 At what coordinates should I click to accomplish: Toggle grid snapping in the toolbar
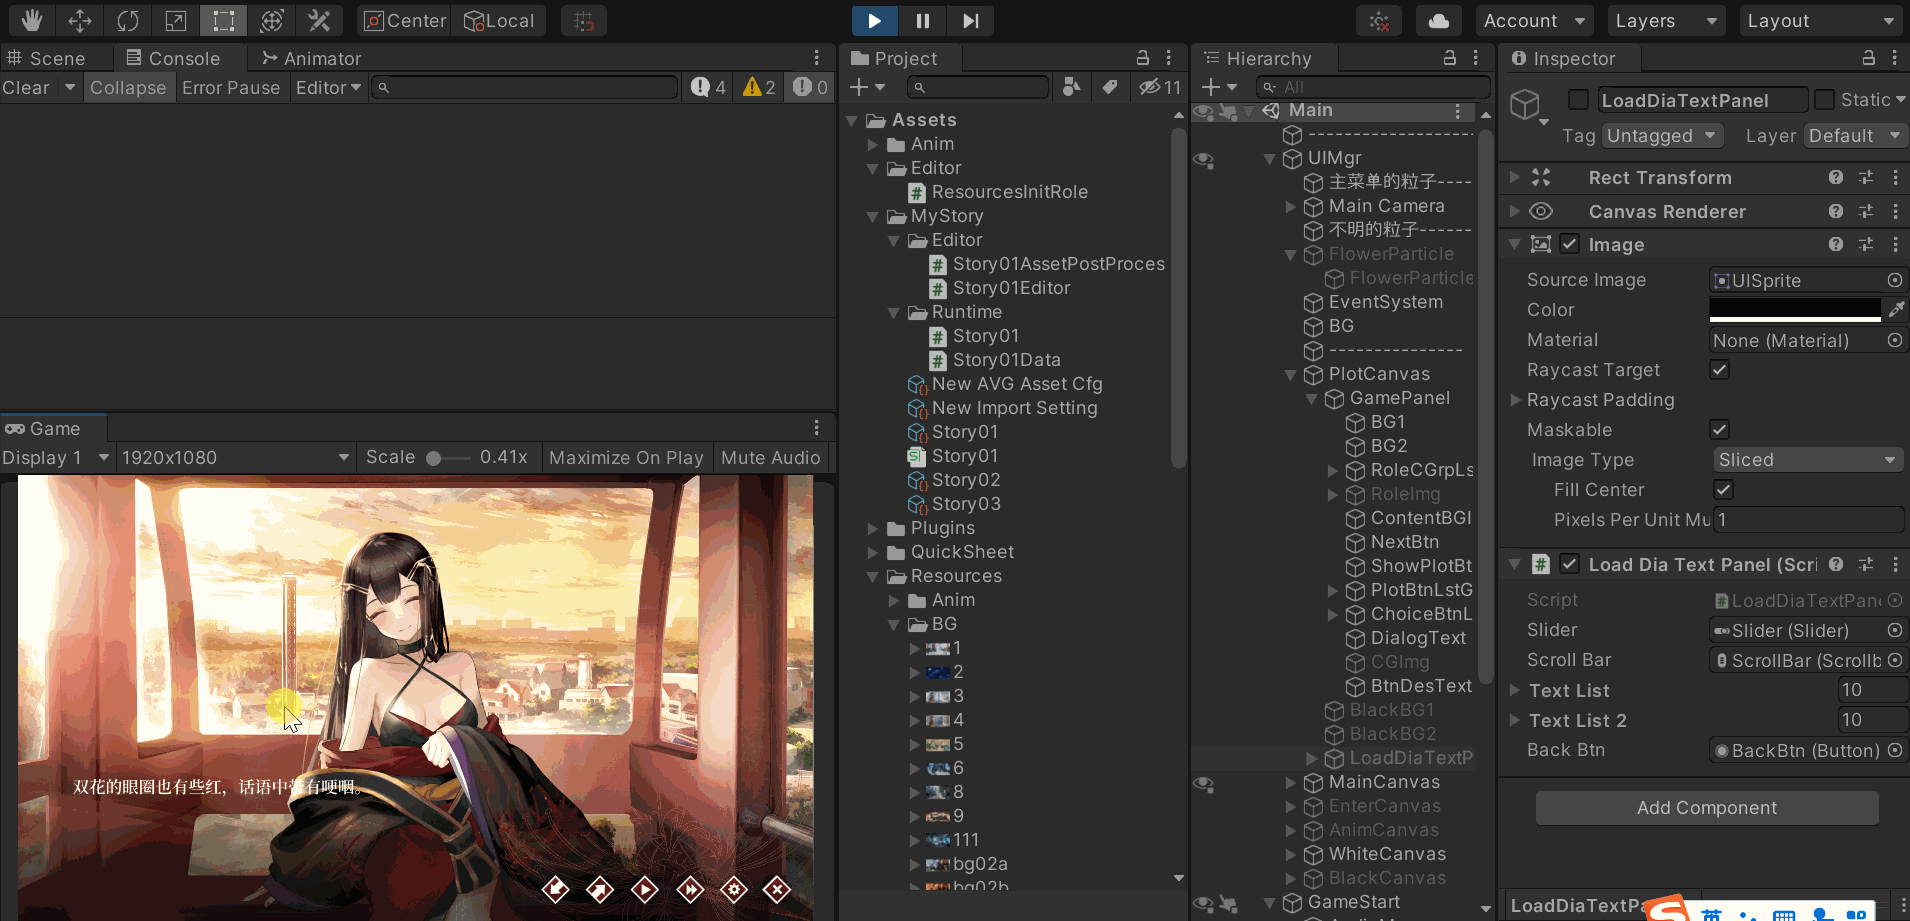point(585,20)
